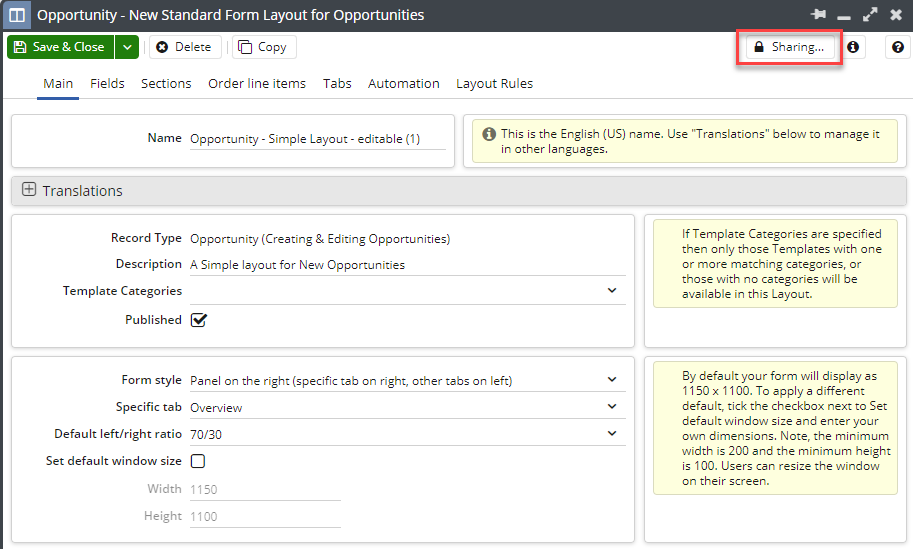Switch to the Fields tab

tap(107, 83)
